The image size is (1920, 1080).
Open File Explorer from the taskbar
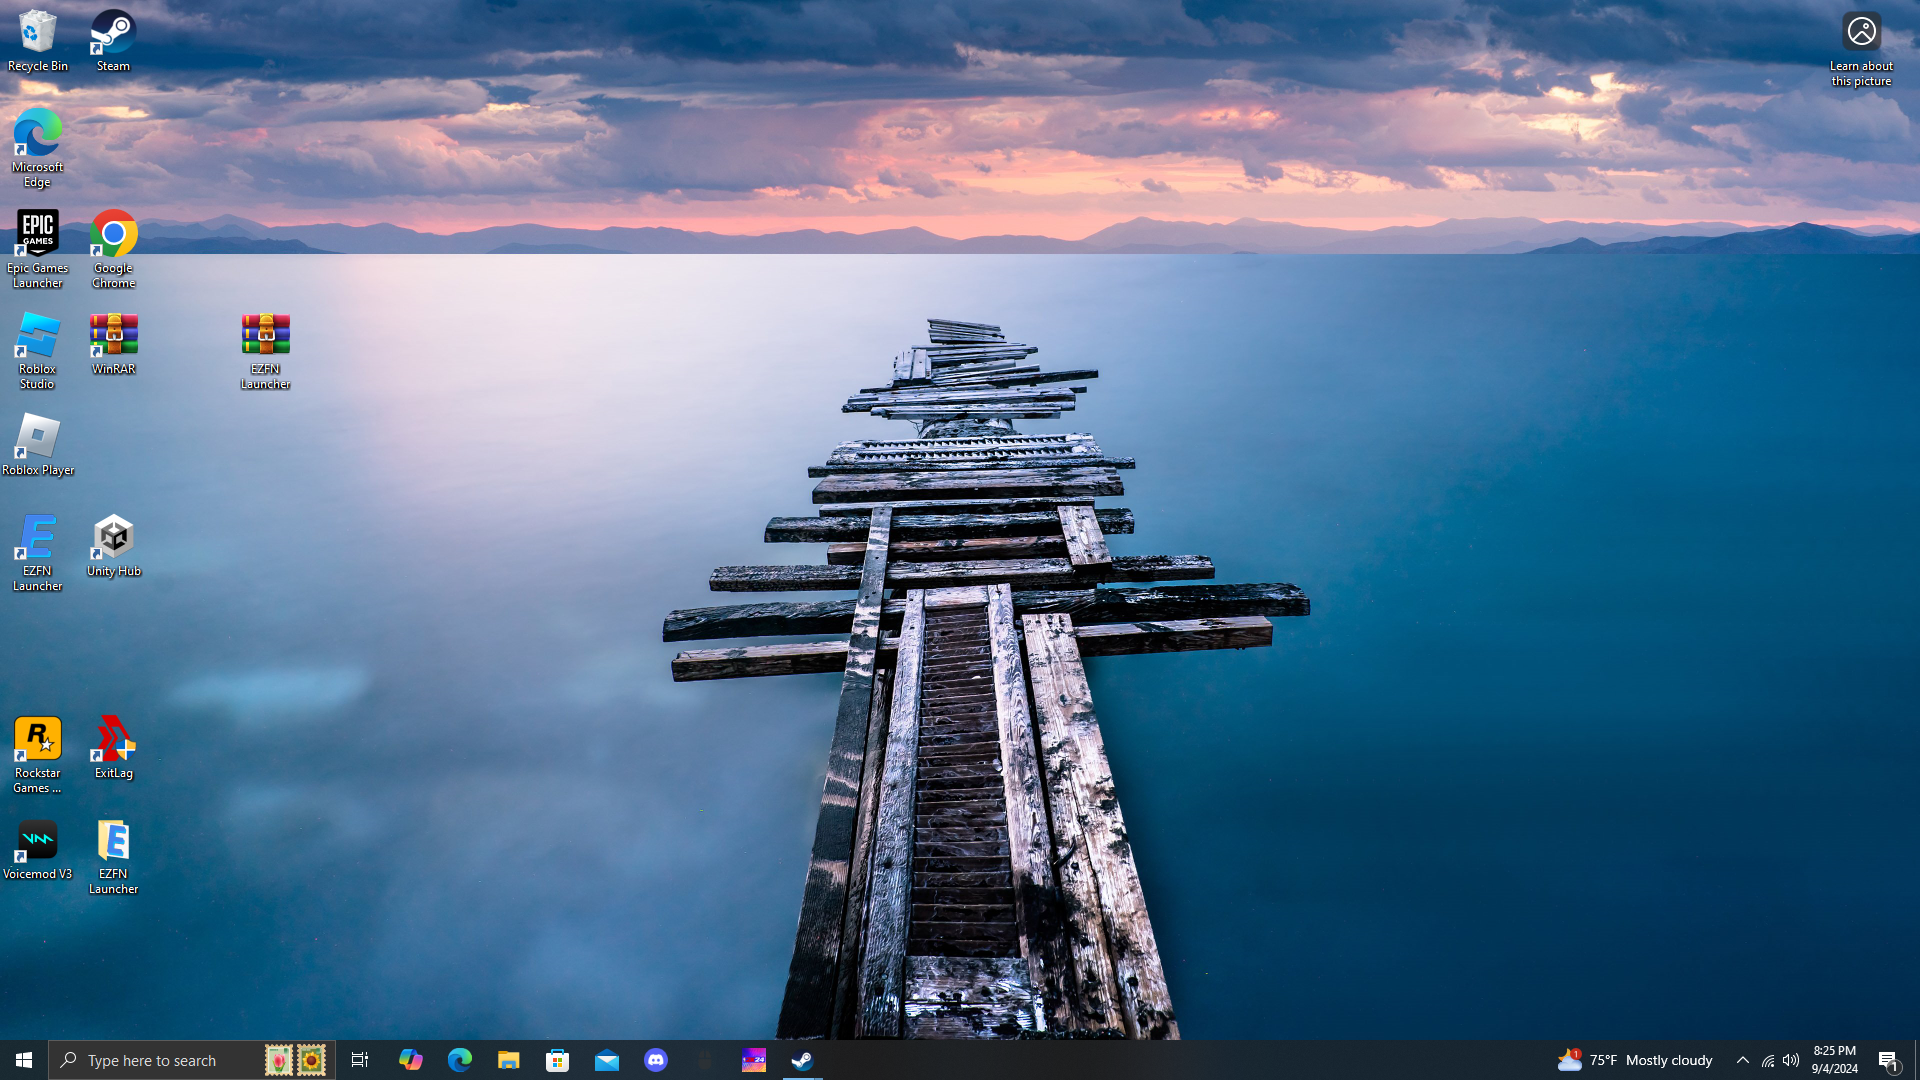click(x=508, y=1060)
